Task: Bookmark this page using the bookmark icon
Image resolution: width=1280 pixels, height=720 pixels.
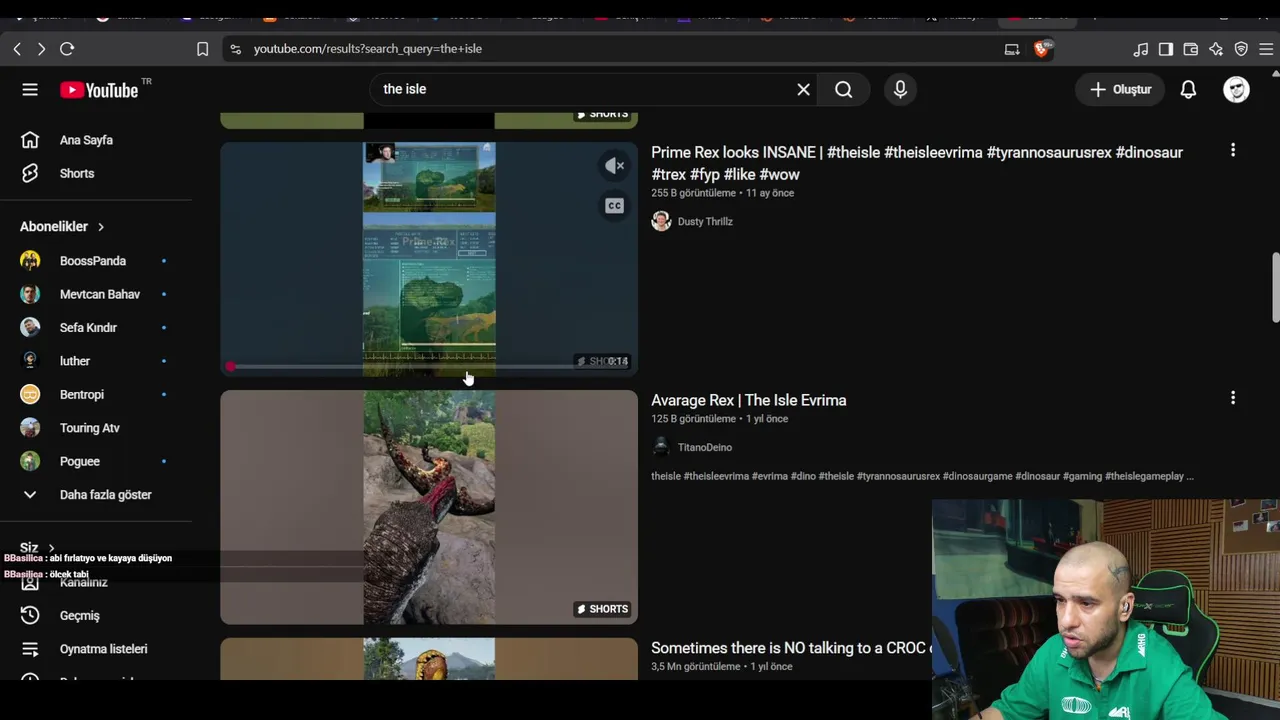Action: [202, 49]
